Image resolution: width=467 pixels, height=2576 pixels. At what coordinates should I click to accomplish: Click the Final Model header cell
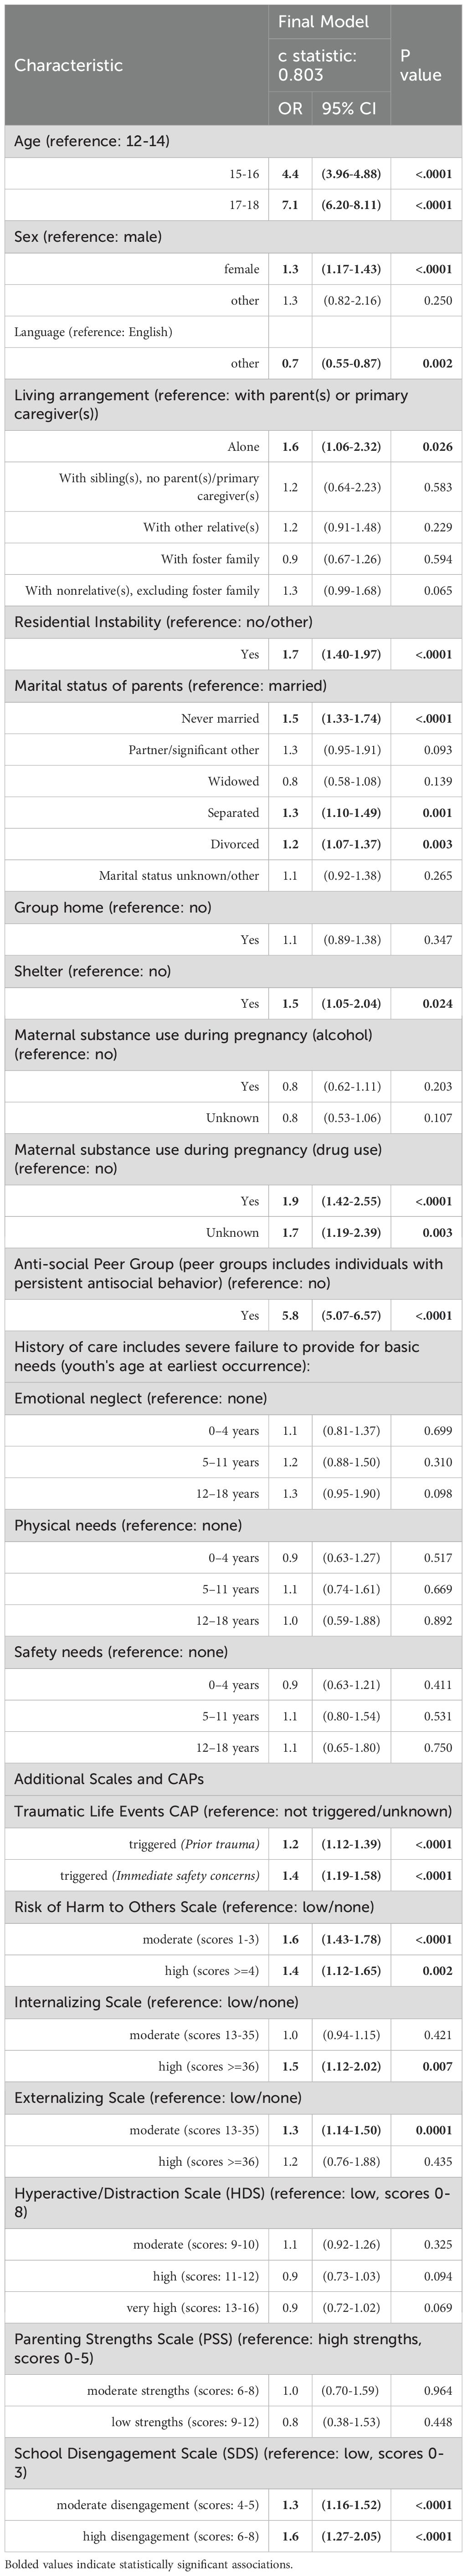[x=322, y=20]
